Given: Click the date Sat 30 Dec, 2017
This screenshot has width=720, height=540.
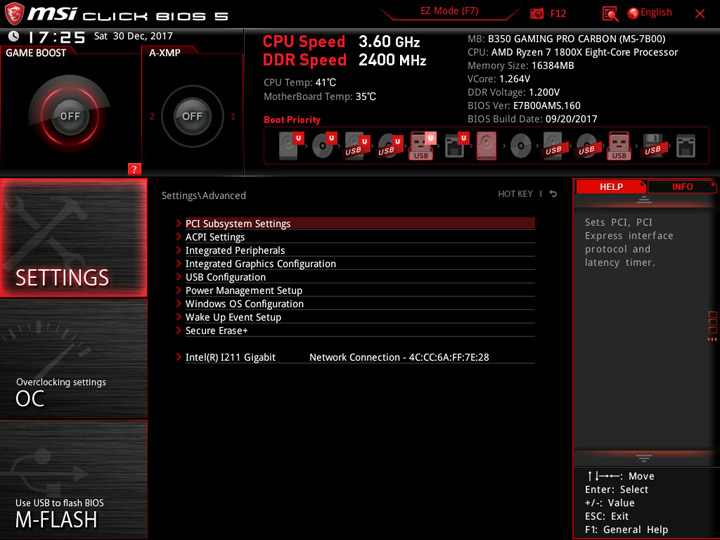Looking at the screenshot, I should point(133,36).
